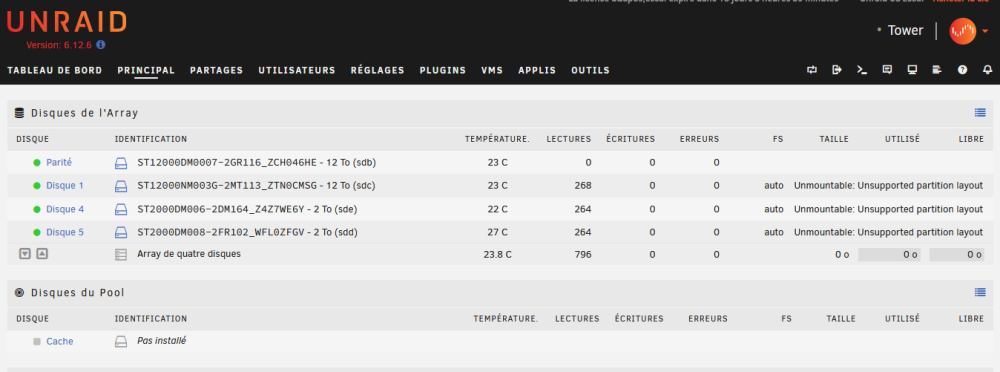Click the drive icon for the Parité disk
Screen dimensions: 1000x372
tap(121, 163)
